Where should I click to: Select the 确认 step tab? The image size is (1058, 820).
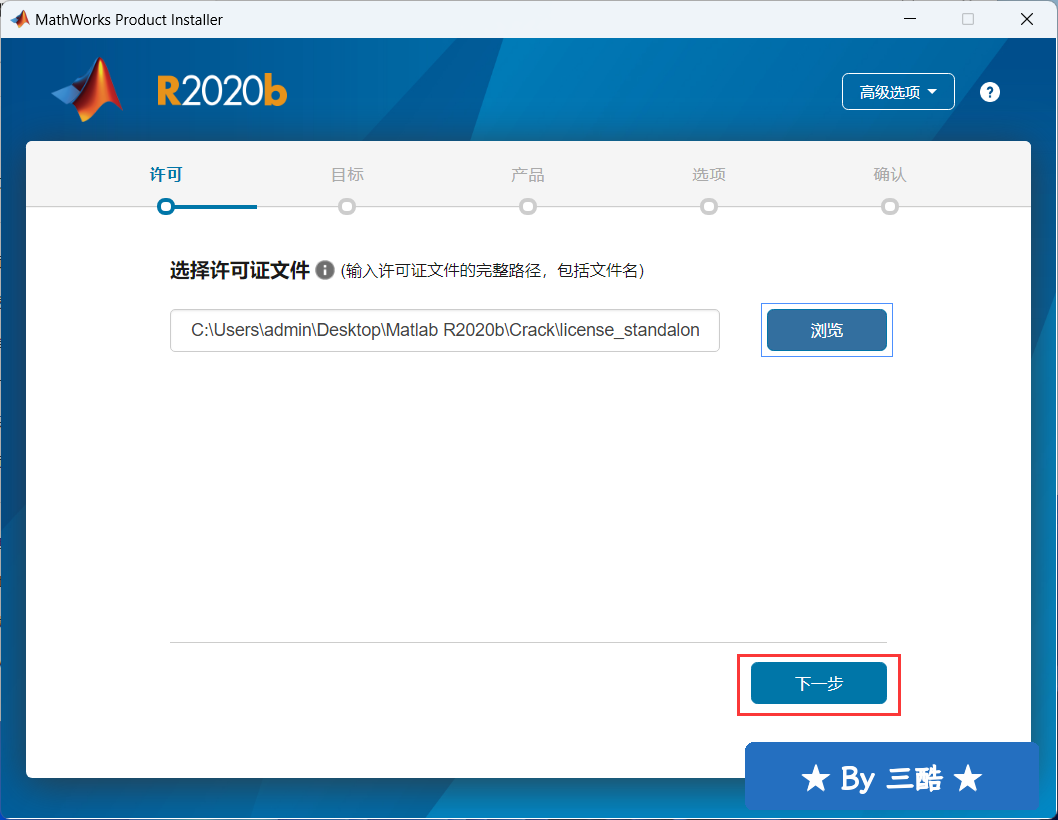click(x=889, y=174)
